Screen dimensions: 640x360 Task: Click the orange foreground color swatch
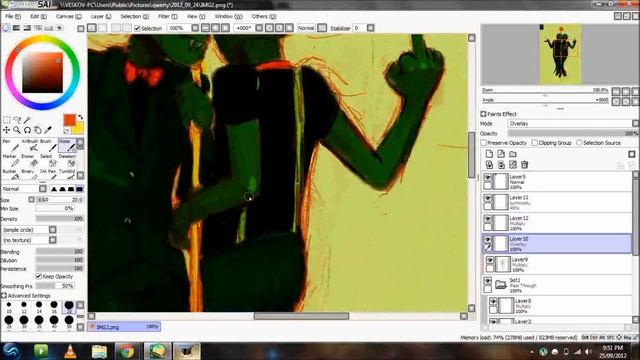coord(69,120)
